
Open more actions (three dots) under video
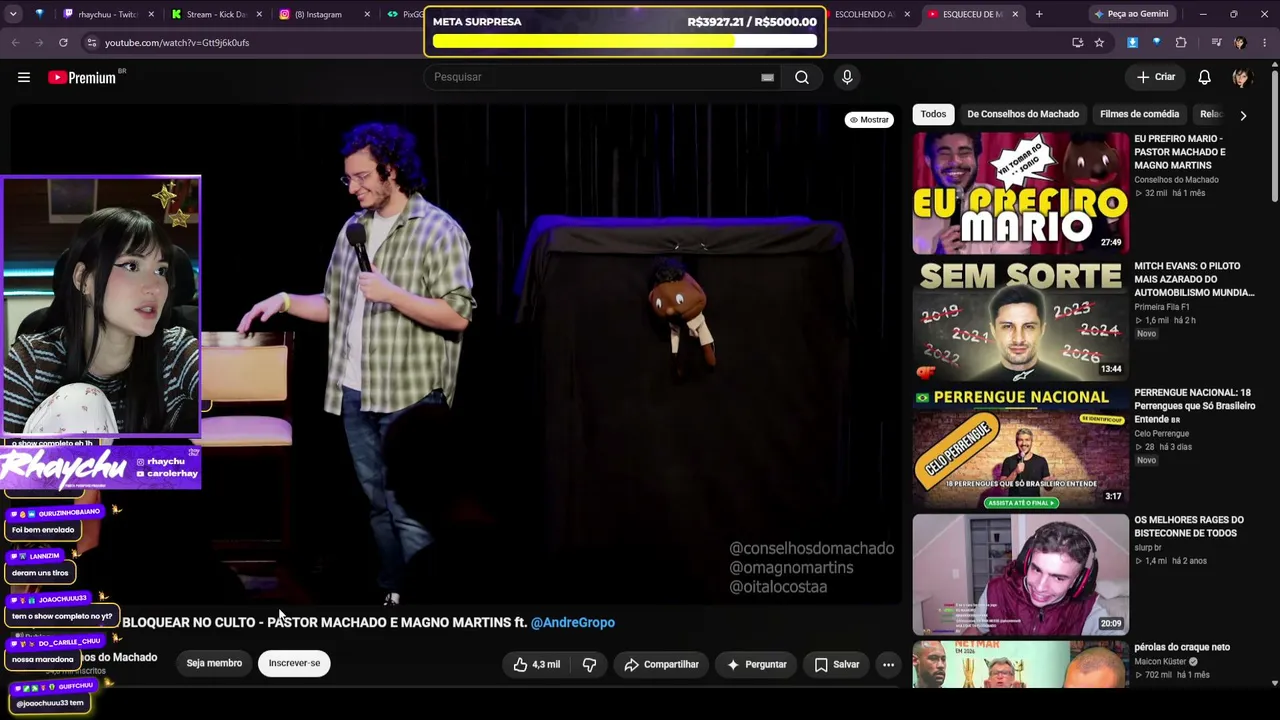(888, 664)
